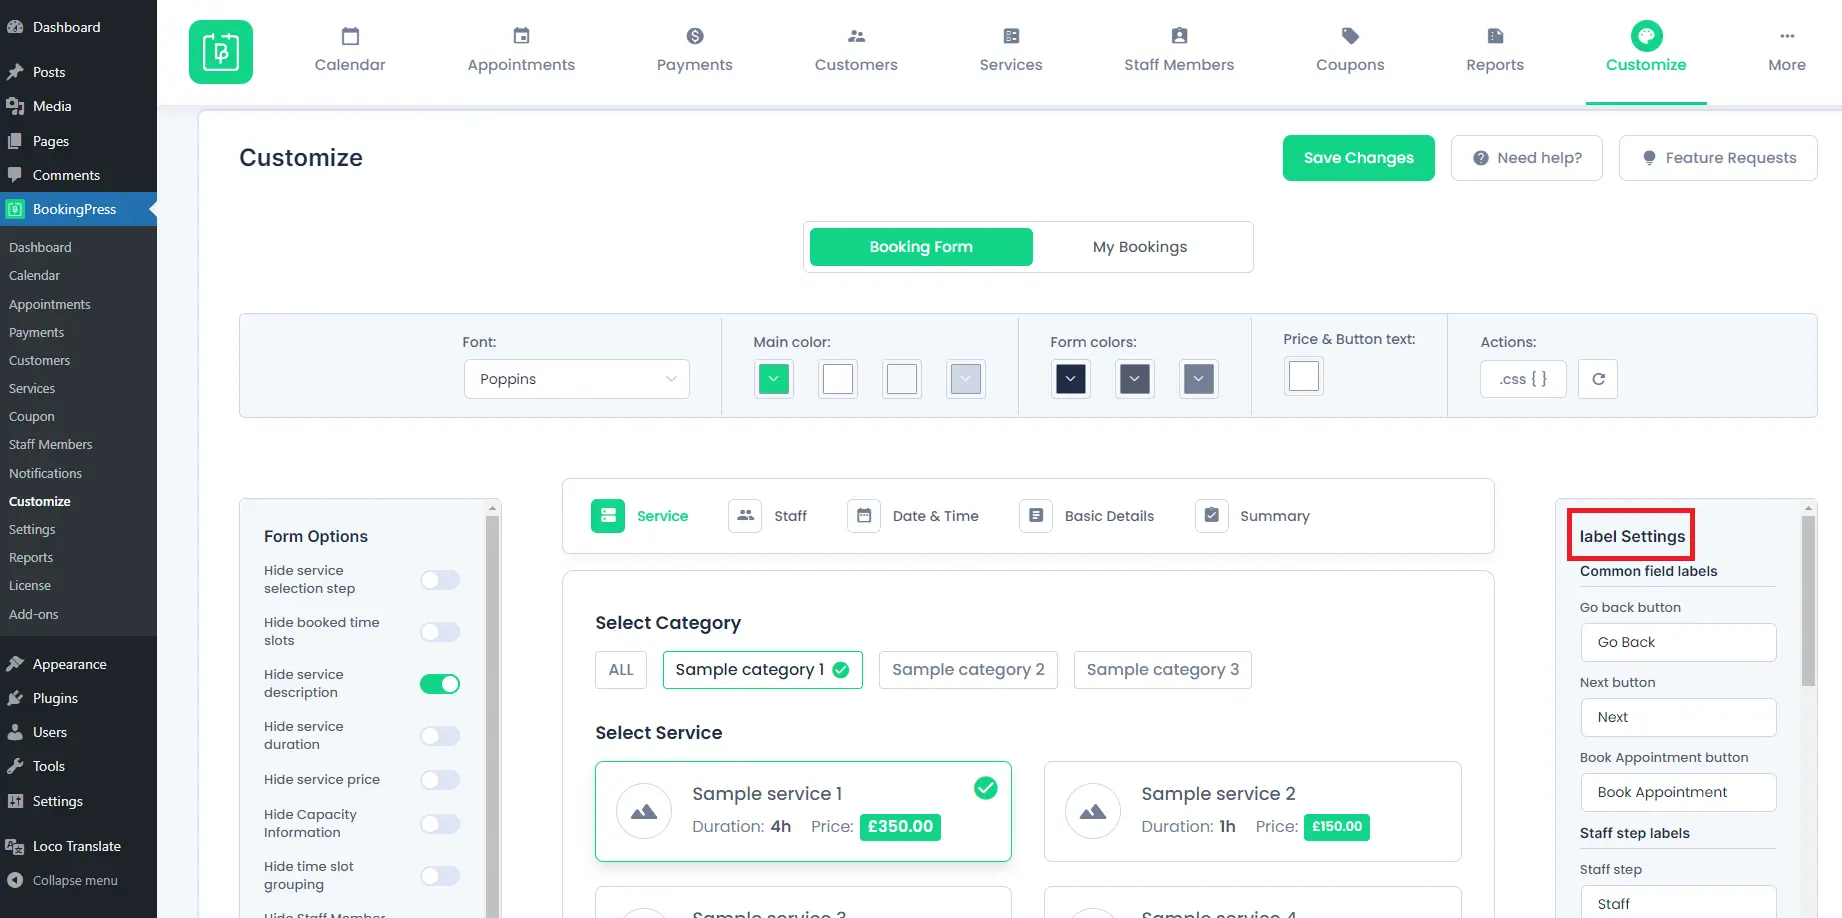The width and height of the screenshot is (1842, 918).
Task: Toggle Hide time slot grouping
Action: pyautogui.click(x=440, y=876)
